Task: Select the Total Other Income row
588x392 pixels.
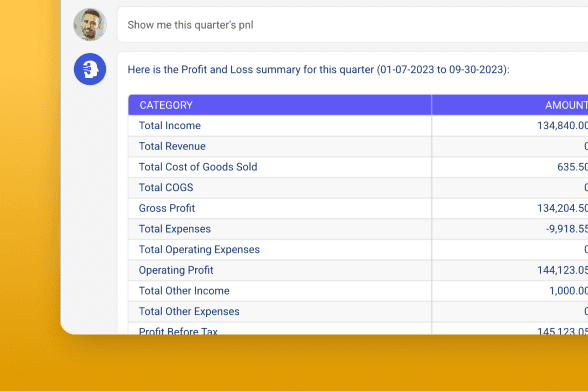Action: [358, 291]
